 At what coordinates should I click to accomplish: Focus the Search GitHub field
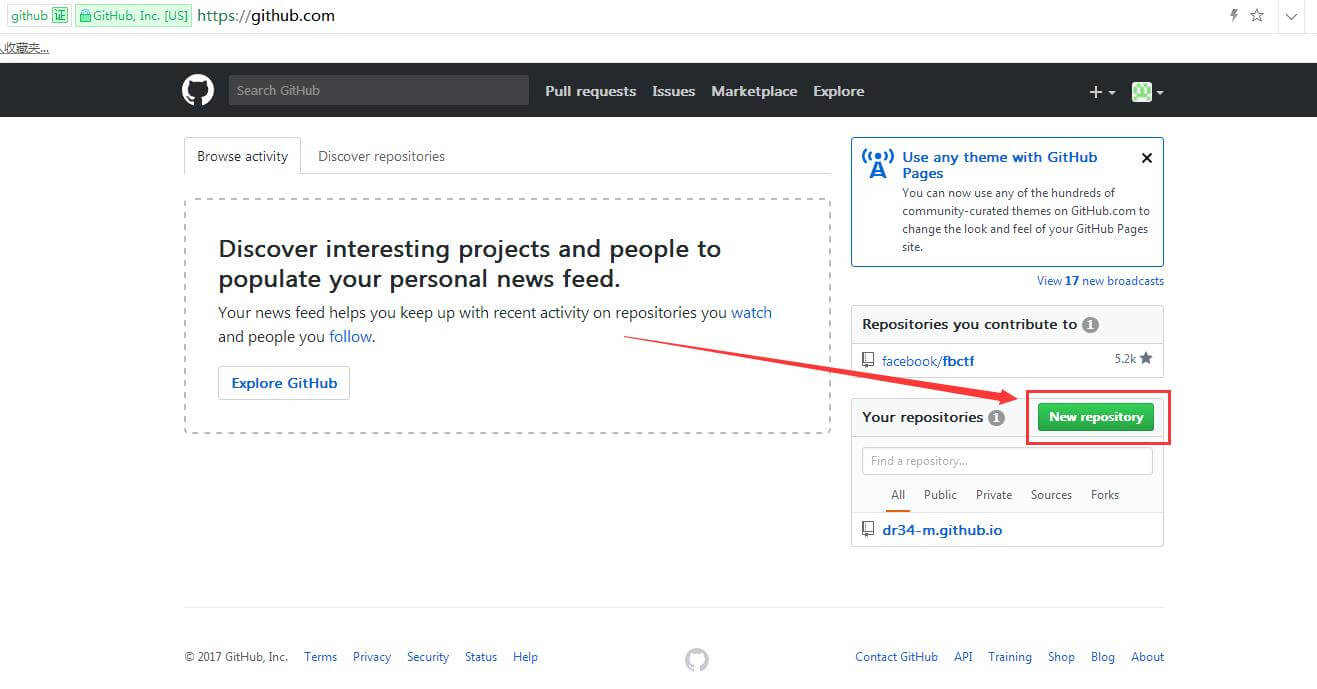point(378,90)
